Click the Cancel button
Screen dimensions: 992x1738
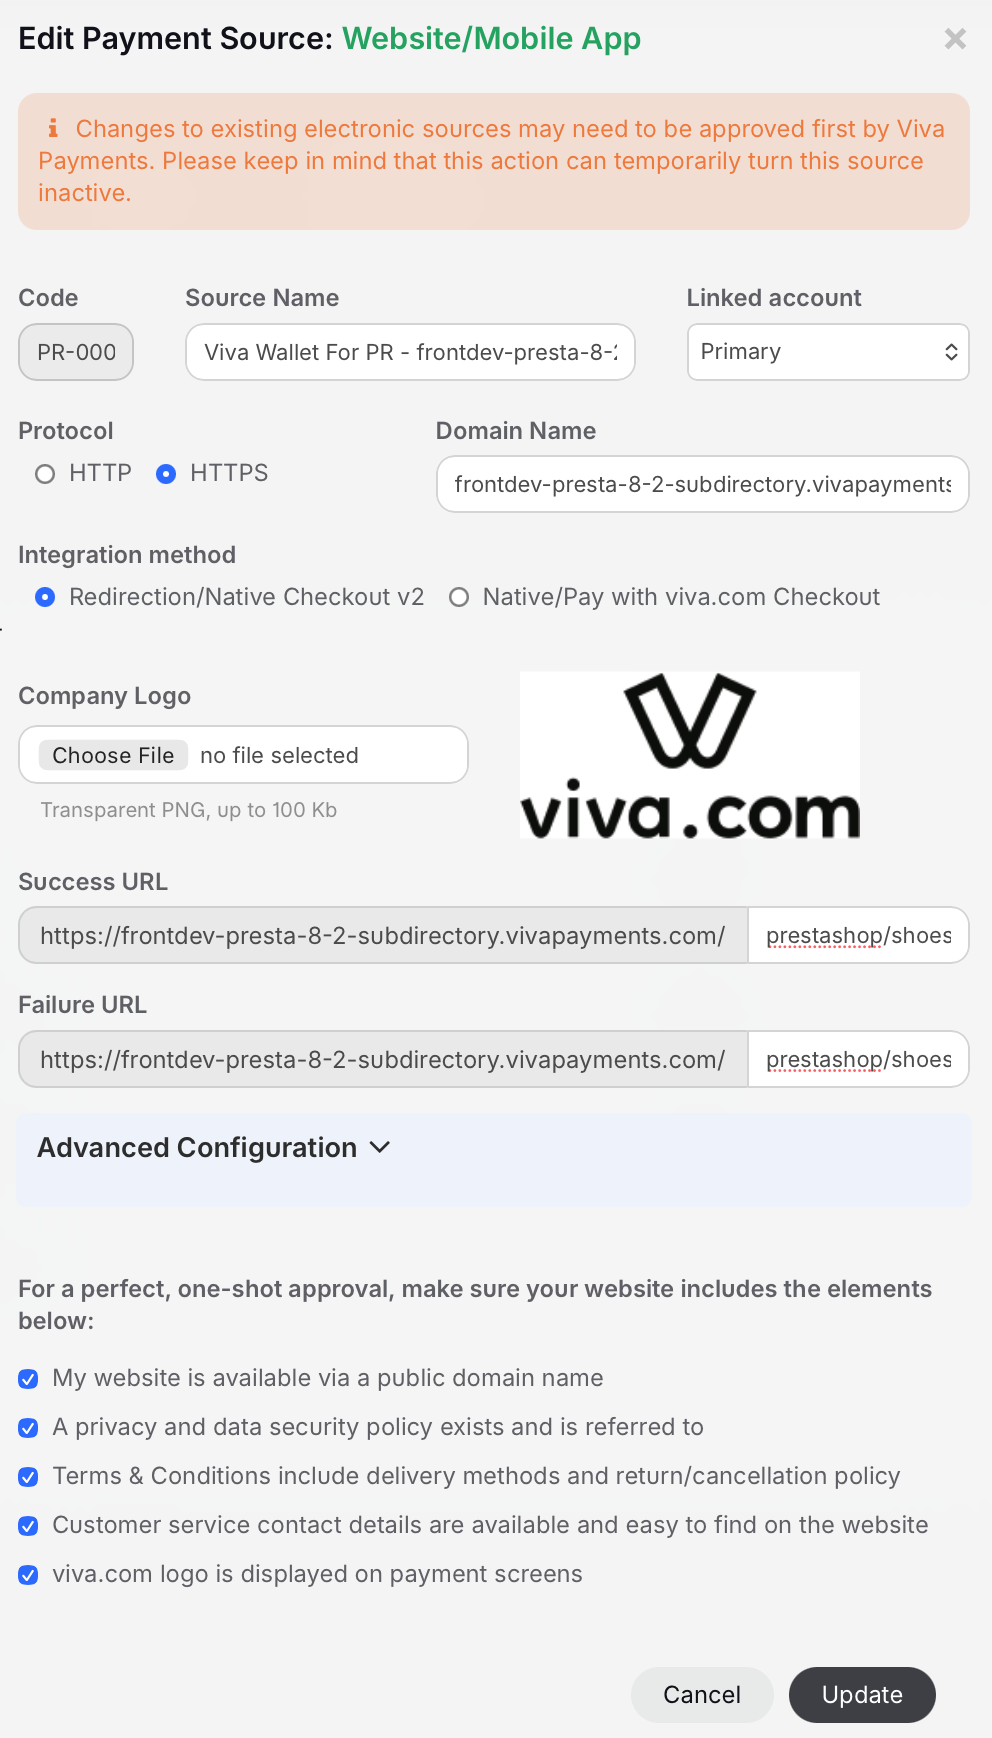tap(702, 1695)
